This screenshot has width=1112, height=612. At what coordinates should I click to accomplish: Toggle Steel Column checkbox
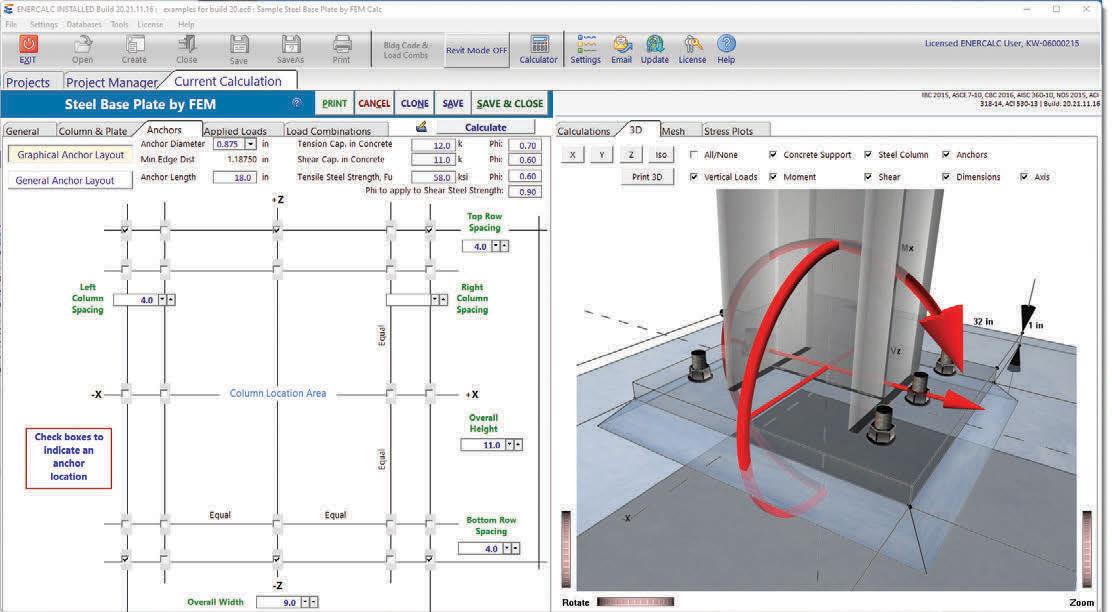[868, 155]
